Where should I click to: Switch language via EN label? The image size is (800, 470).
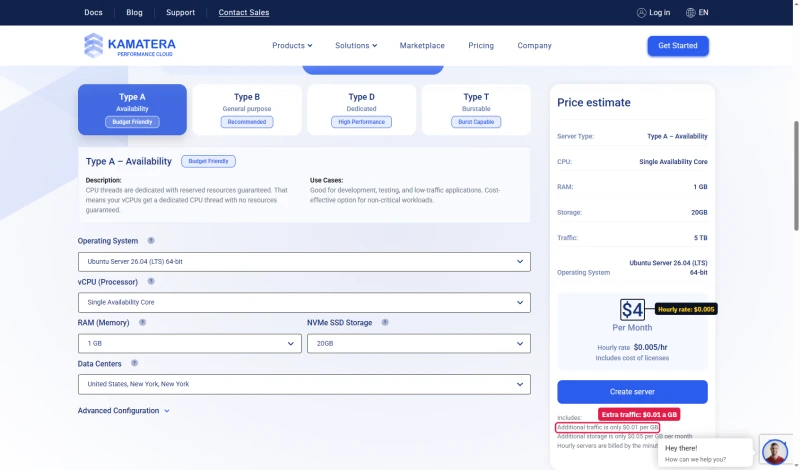704,13
